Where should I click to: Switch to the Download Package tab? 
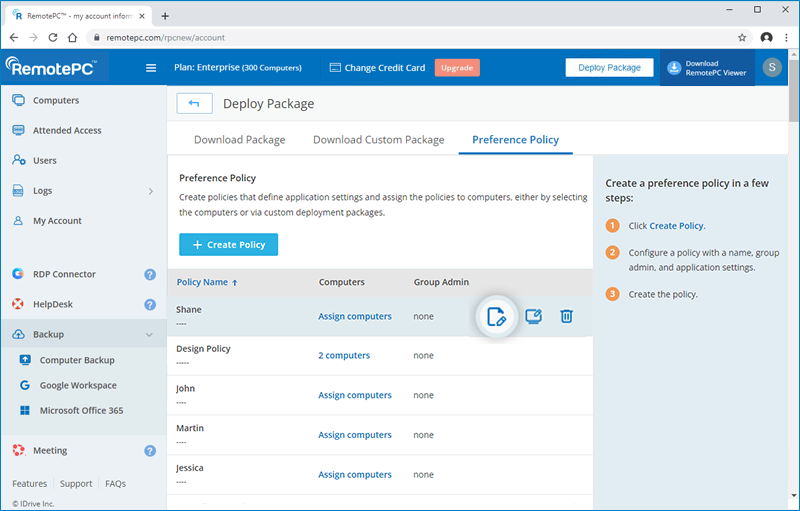click(239, 140)
